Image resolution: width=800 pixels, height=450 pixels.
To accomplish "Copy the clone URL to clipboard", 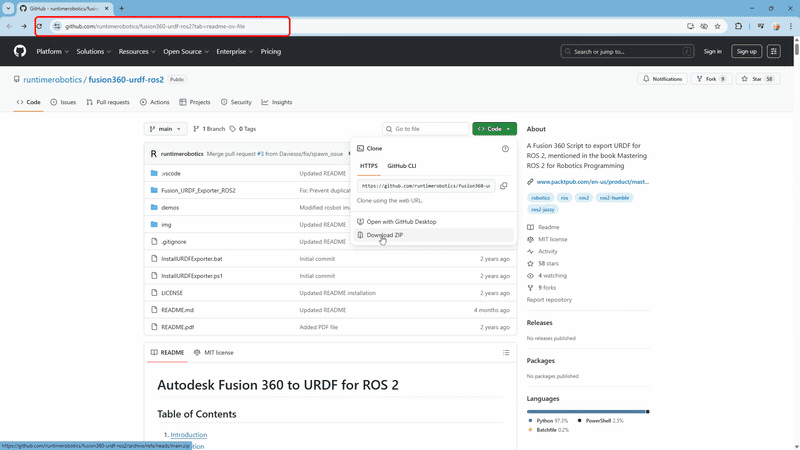I will tap(504, 186).
